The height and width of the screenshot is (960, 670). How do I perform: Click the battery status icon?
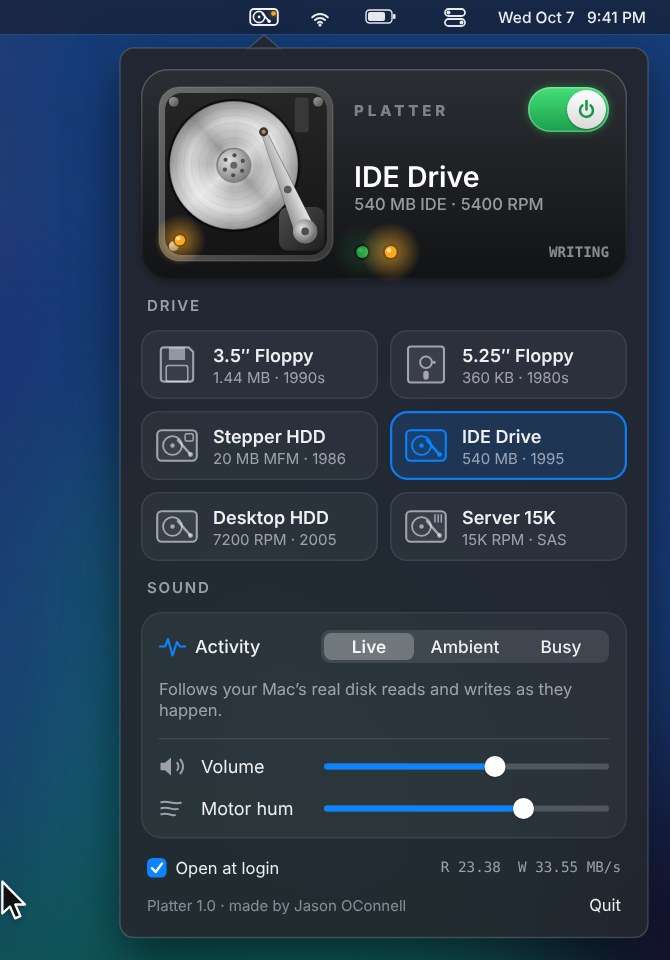point(380,17)
